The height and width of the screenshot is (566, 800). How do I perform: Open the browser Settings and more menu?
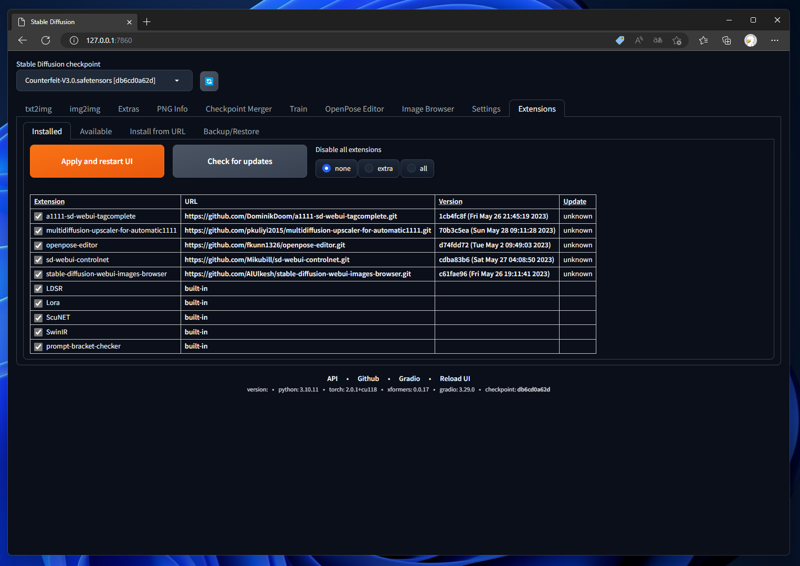point(774,41)
